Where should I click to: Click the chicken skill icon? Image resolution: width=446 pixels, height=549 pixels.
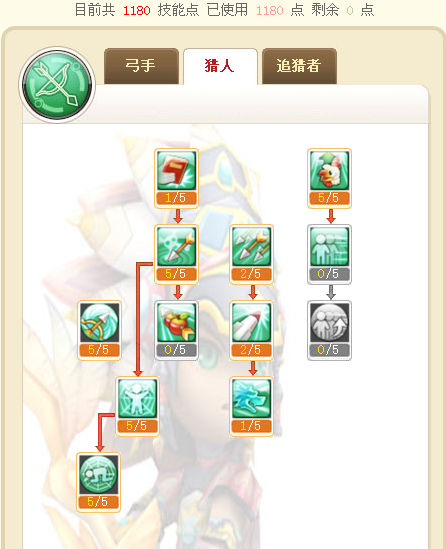pos(329,171)
